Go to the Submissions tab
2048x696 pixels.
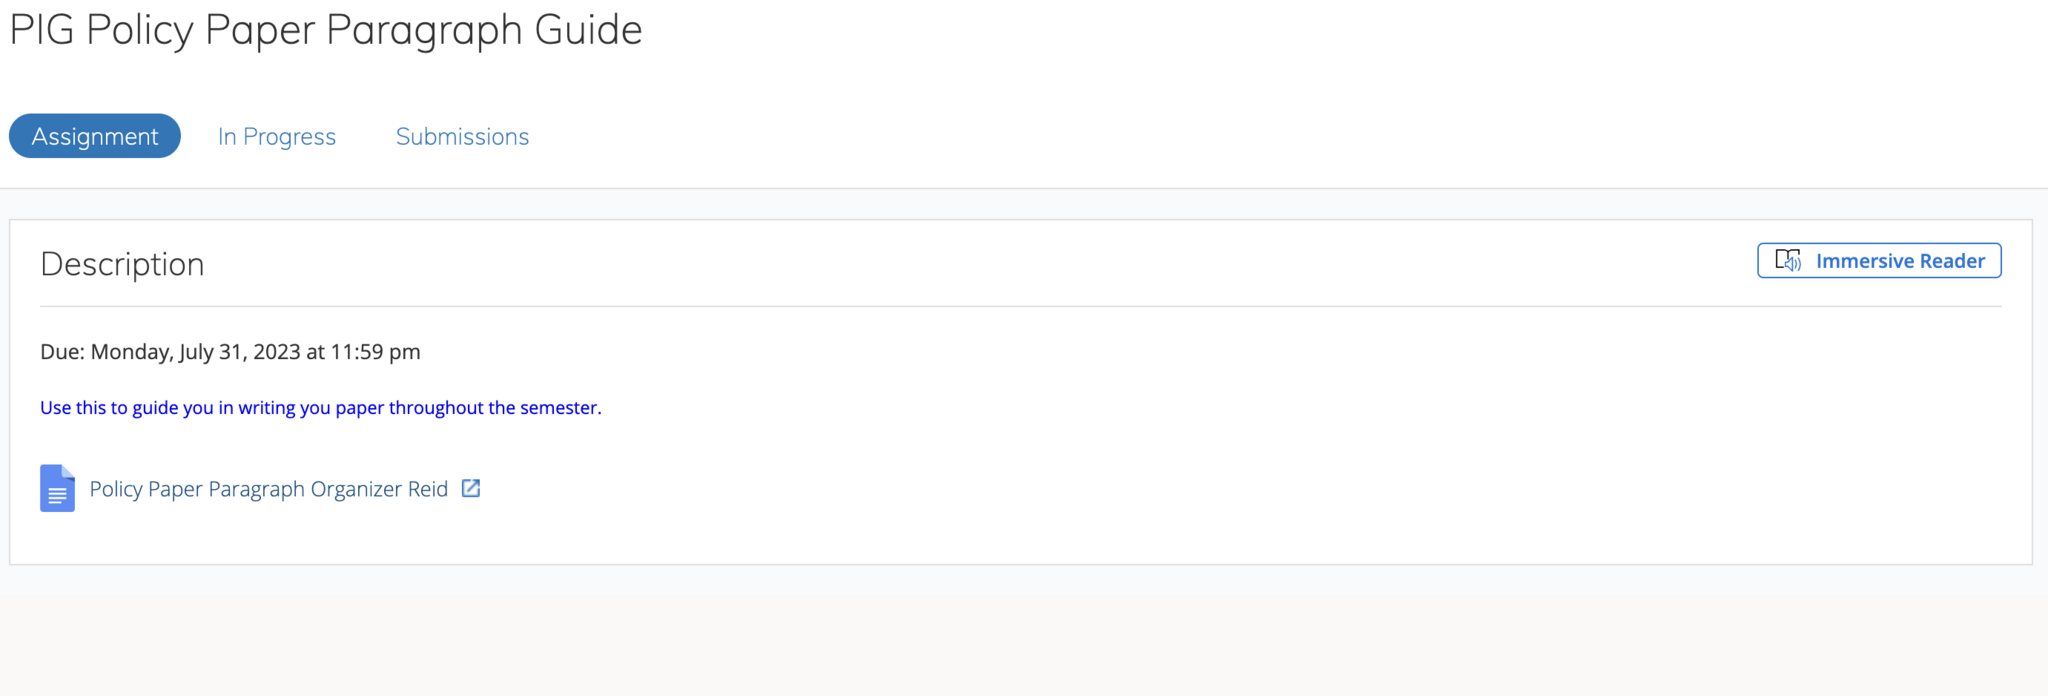pos(462,136)
